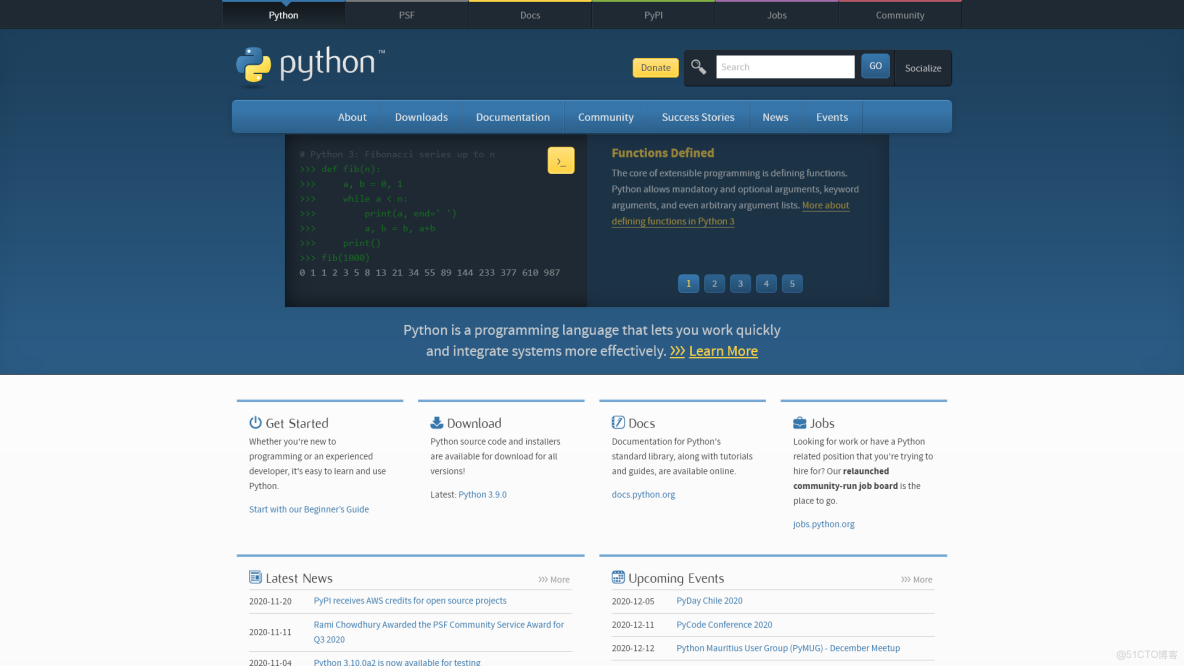Click the Latest News newspaper icon
The width and height of the screenshot is (1184, 666).
coord(254,577)
